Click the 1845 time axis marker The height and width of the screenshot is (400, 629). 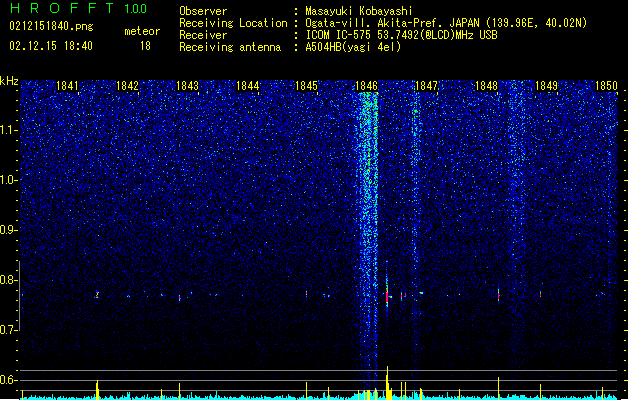pos(306,85)
